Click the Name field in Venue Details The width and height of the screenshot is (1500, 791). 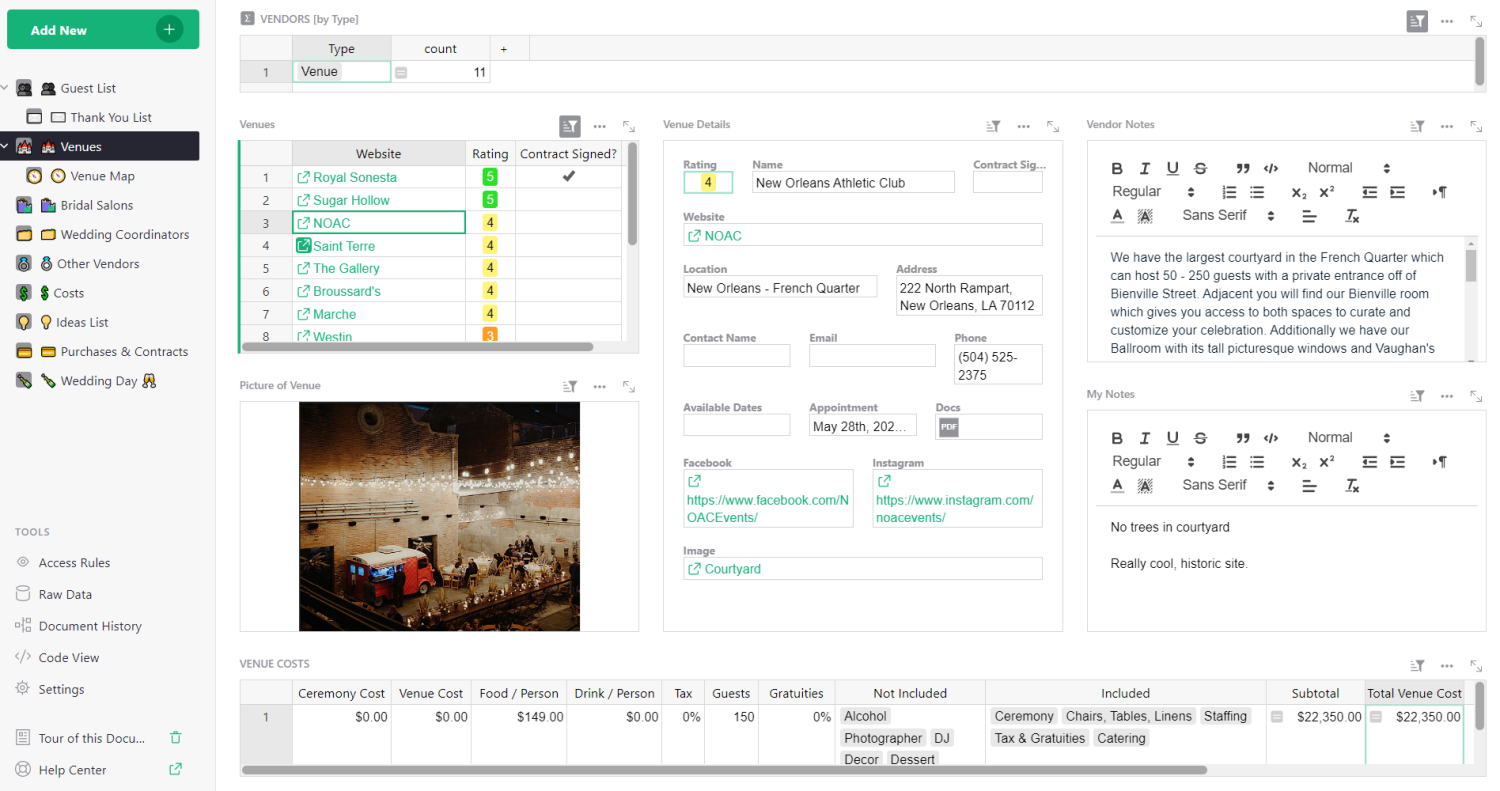click(853, 182)
